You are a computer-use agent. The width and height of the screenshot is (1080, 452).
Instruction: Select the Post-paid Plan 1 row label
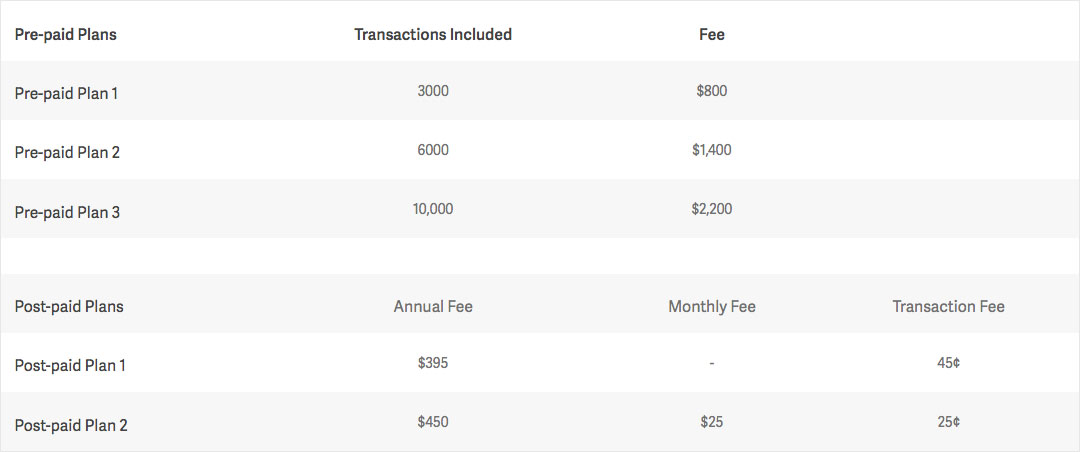tap(70, 365)
